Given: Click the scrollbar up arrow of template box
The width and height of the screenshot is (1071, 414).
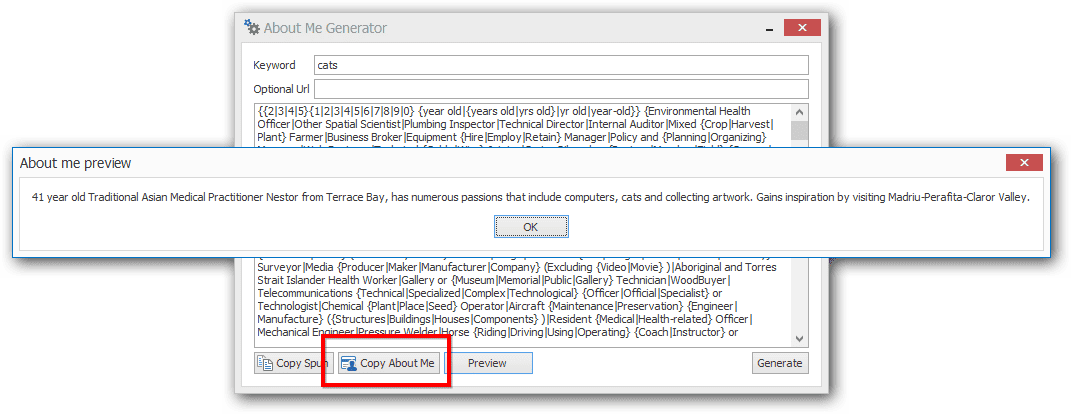Looking at the screenshot, I should pyautogui.click(x=800, y=111).
